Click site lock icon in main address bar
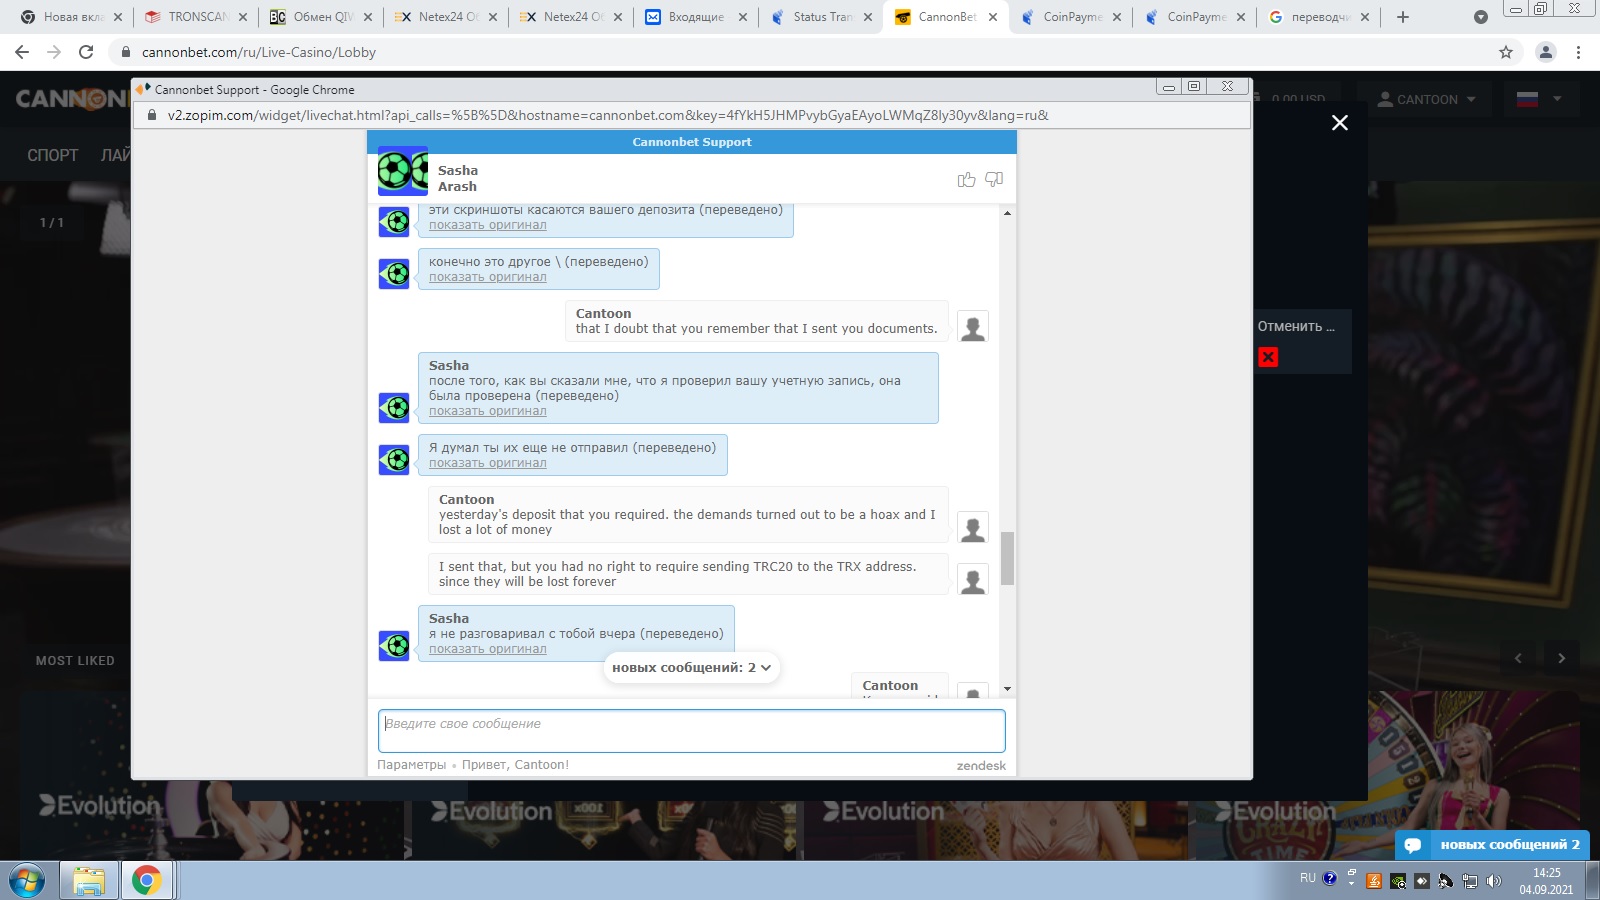 (125, 52)
